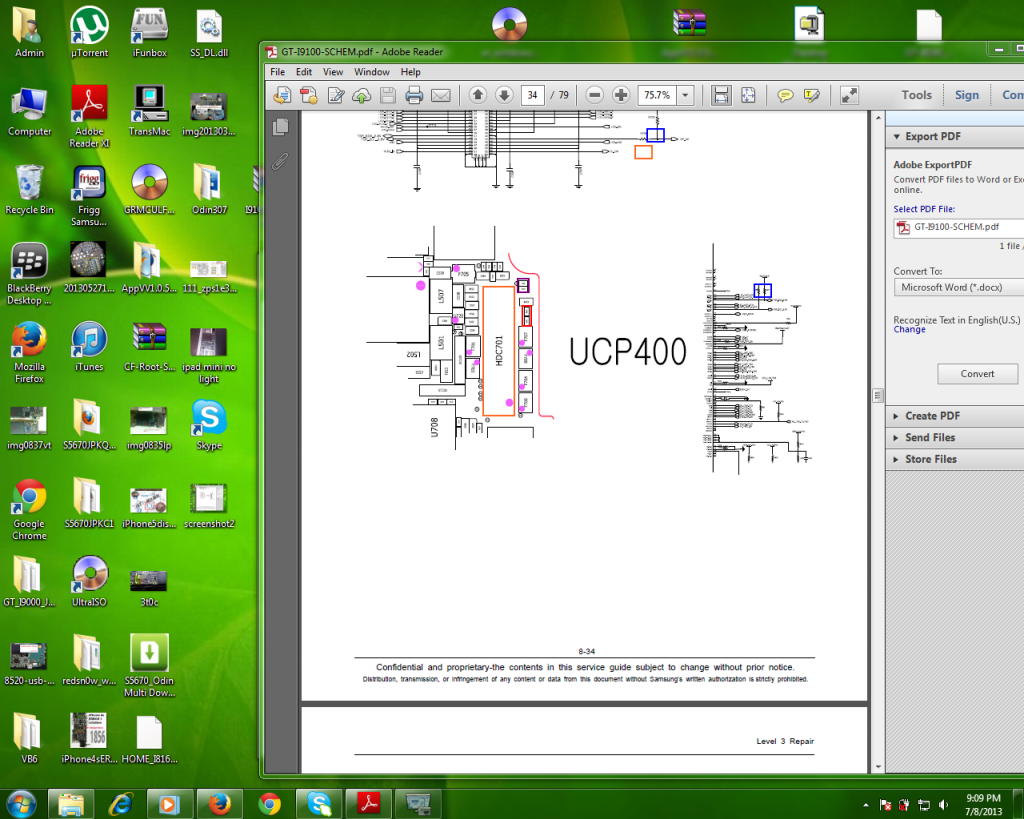The height and width of the screenshot is (819, 1024).
Task: Select the highlight text tool
Action: pyautogui.click(x=812, y=95)
